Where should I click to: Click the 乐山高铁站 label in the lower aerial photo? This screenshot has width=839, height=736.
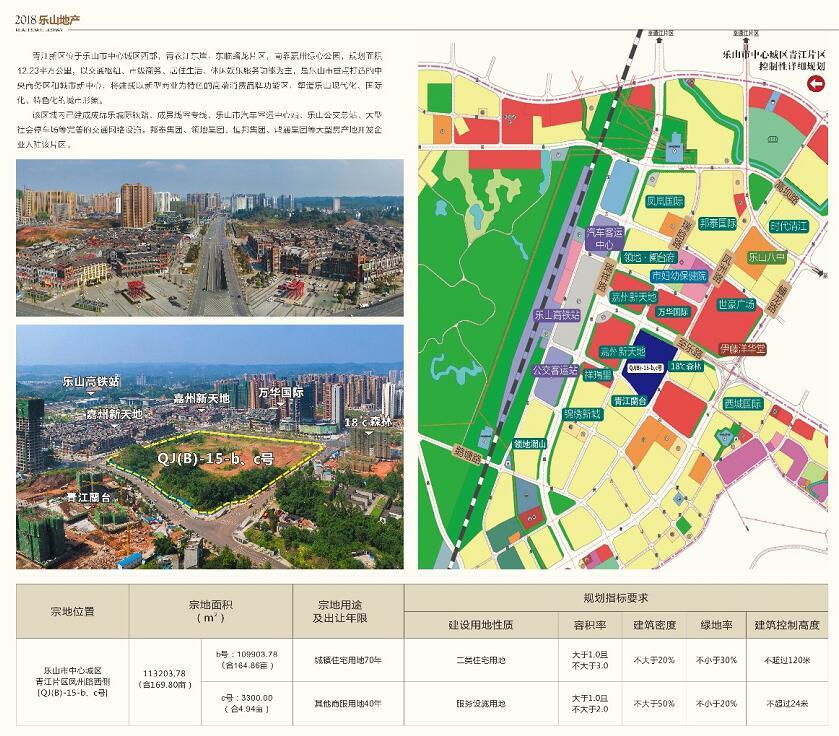91,381
